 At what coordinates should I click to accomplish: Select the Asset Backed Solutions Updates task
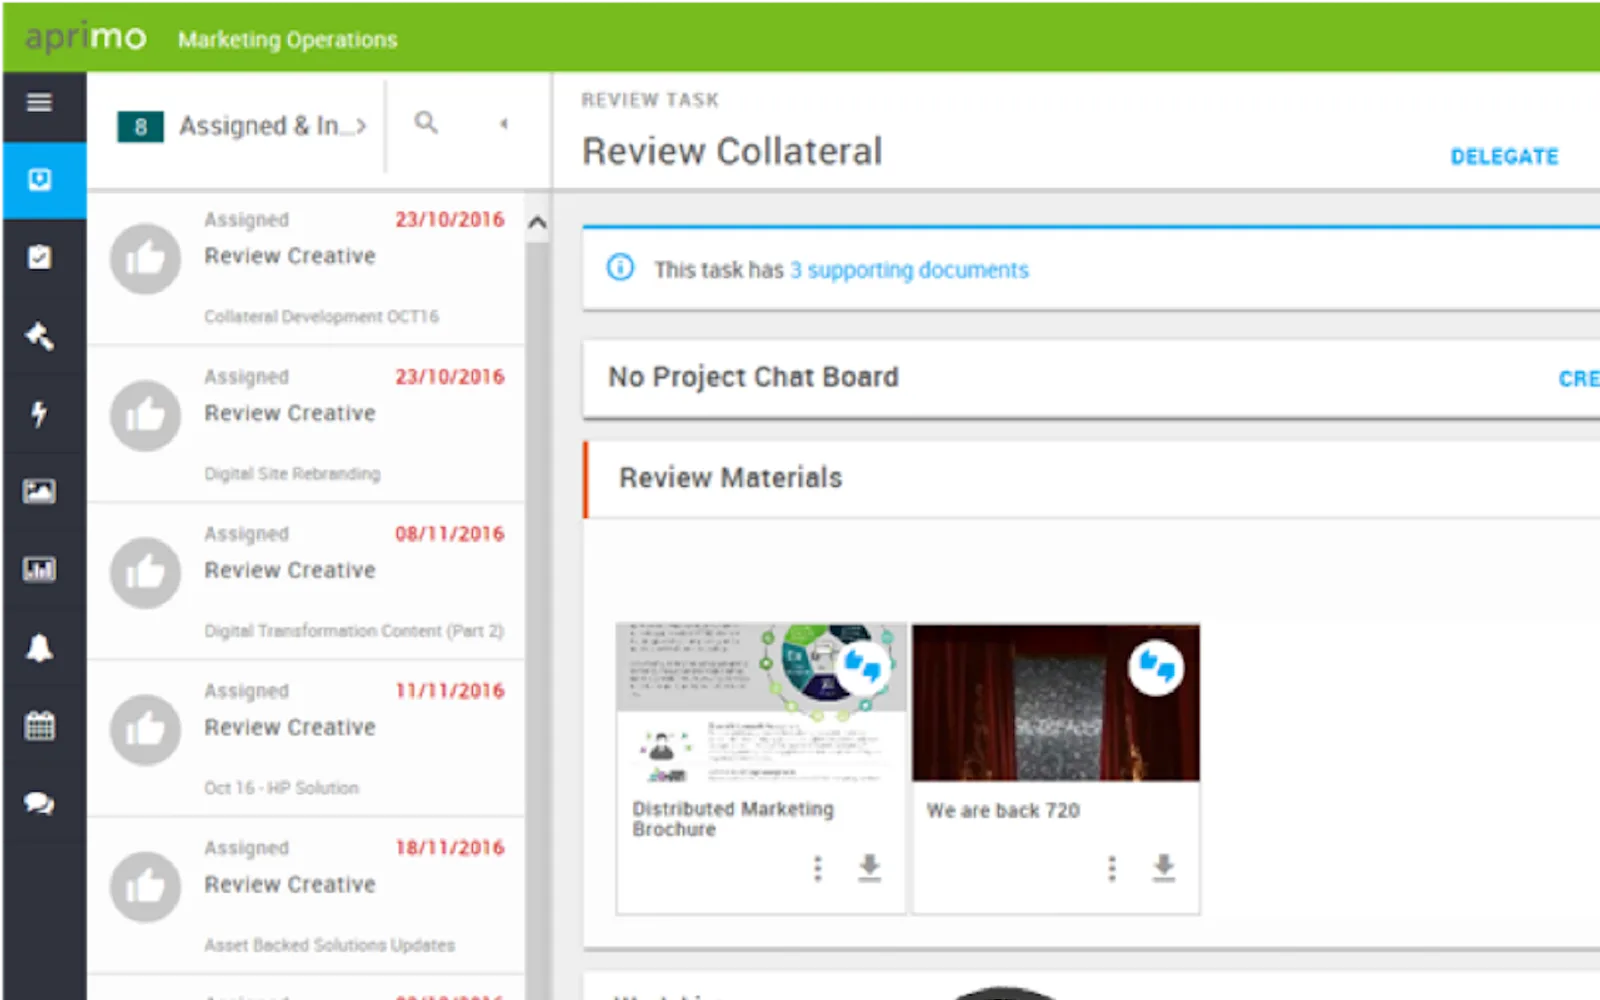click(x=306, y=896)
